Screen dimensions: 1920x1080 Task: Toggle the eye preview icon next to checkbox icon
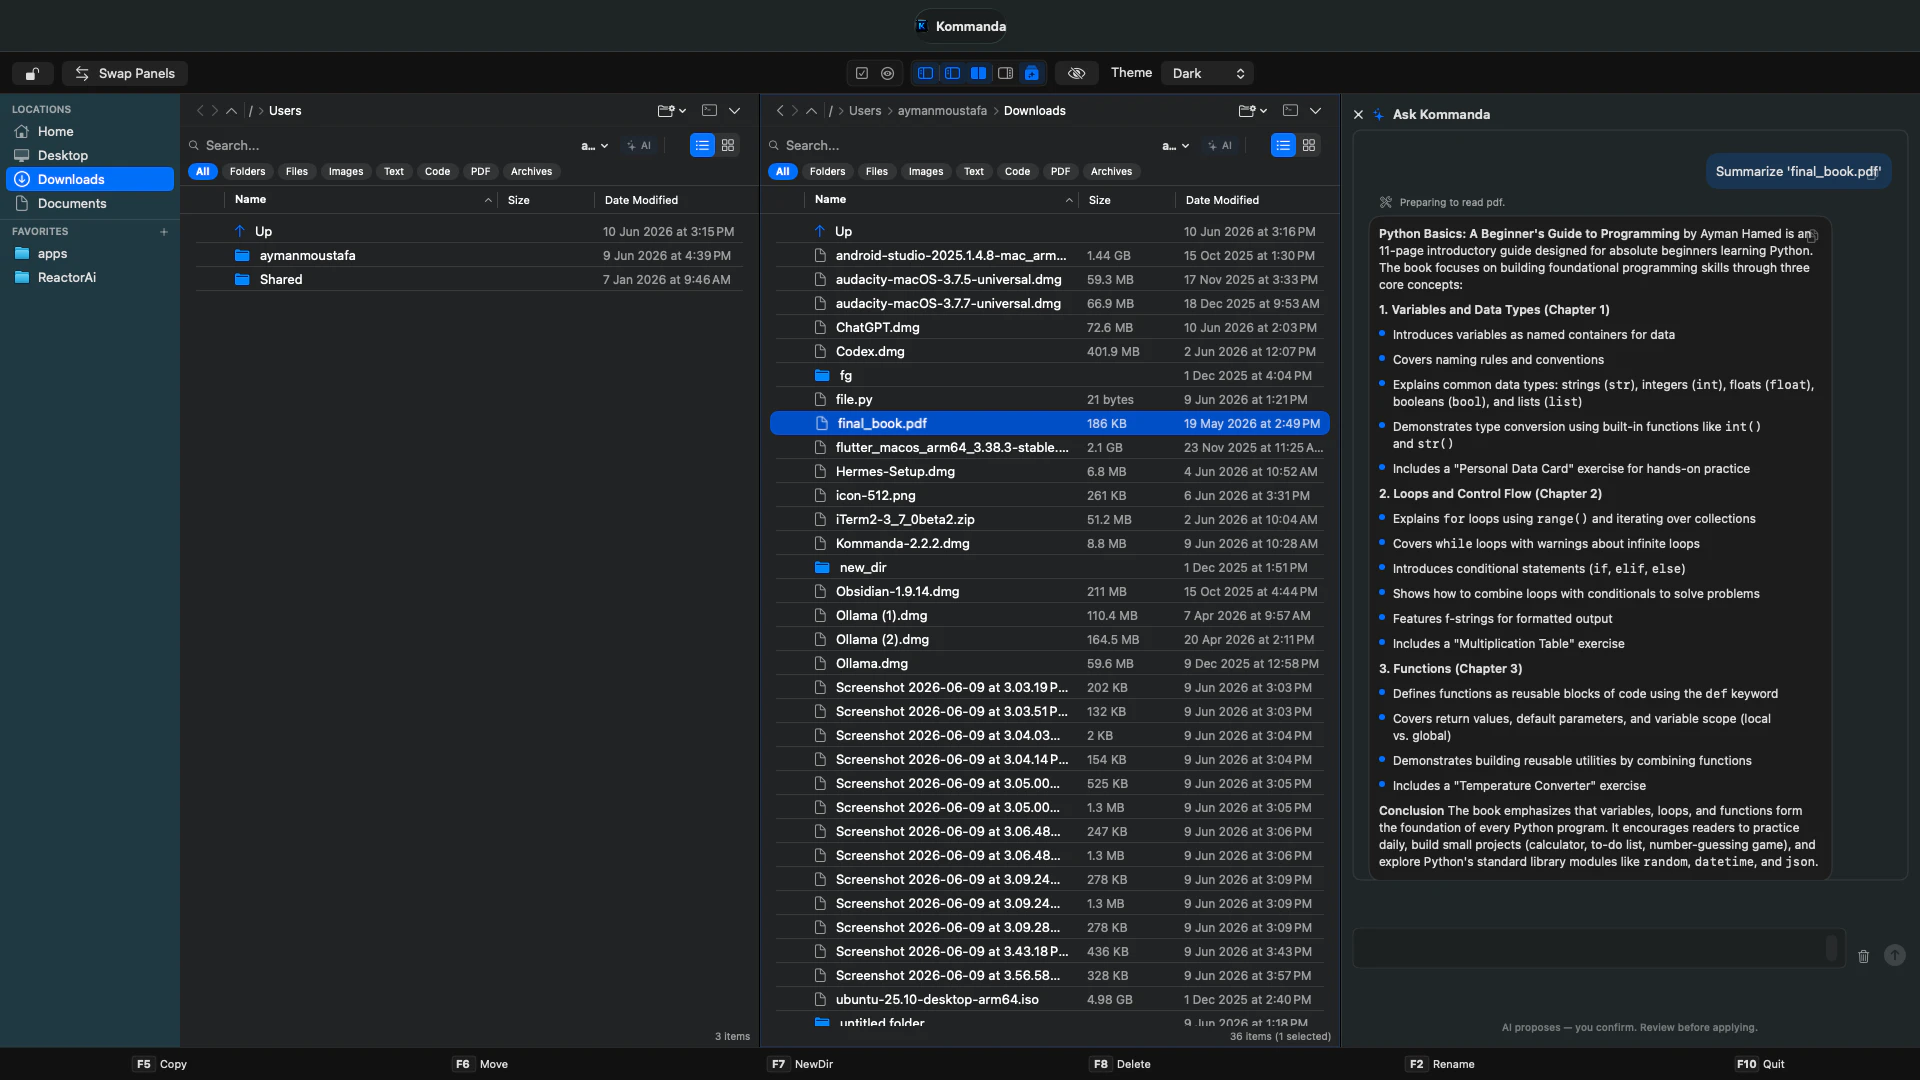pos(887,73)
